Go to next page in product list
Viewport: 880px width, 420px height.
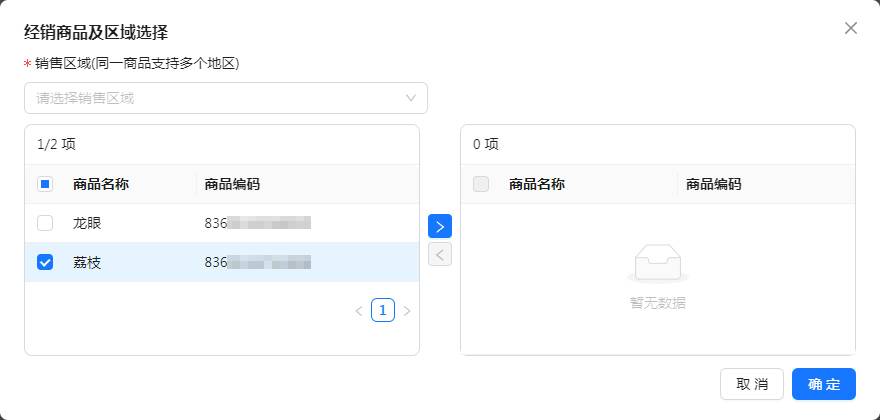tap(407, 311)
